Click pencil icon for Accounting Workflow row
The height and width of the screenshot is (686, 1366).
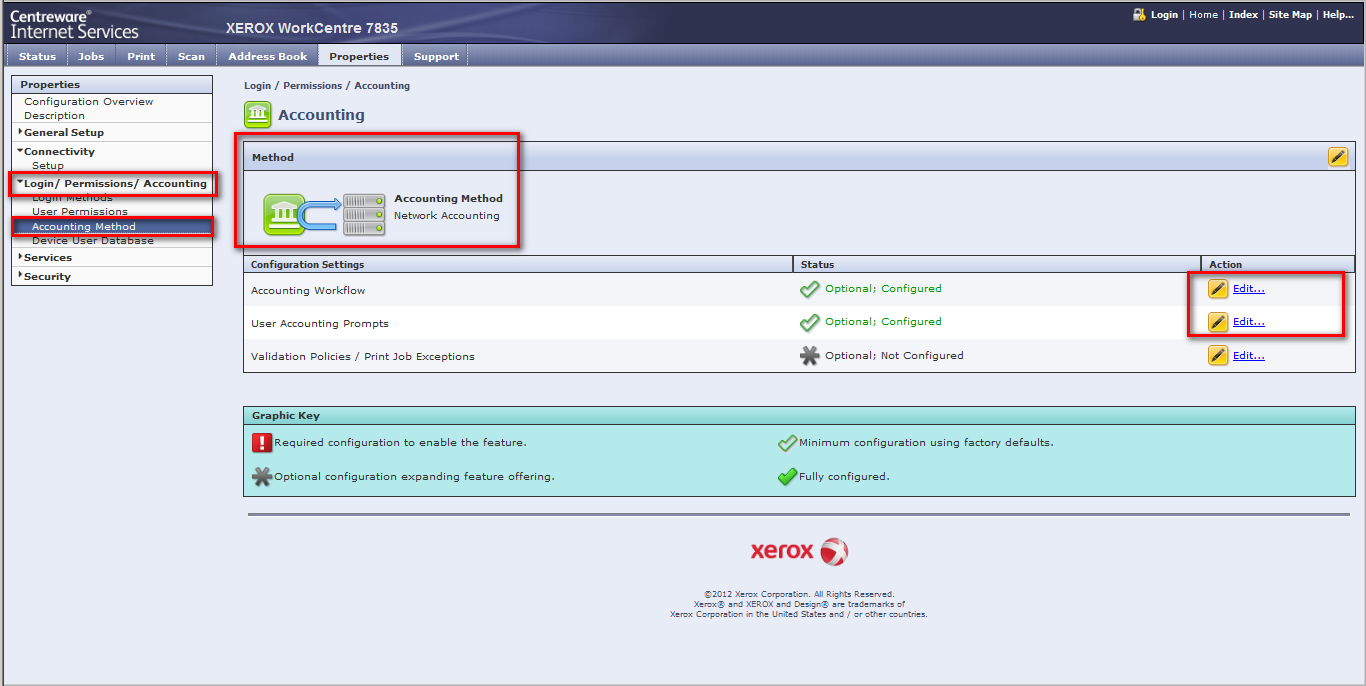[1217, 289]
